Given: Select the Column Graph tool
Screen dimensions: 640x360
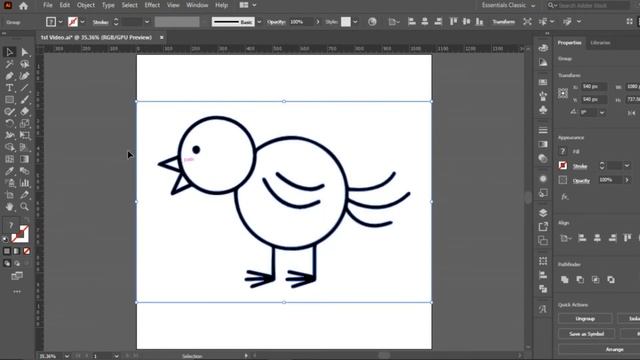Looking at the screenshot, I should coord(24,183).
